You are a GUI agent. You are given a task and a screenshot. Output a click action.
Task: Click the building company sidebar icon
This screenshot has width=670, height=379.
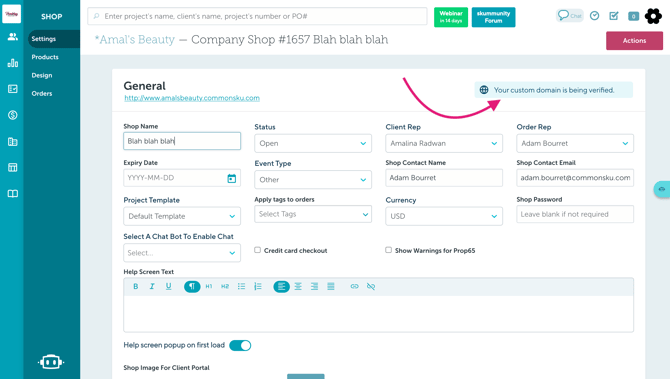[12, 141]
